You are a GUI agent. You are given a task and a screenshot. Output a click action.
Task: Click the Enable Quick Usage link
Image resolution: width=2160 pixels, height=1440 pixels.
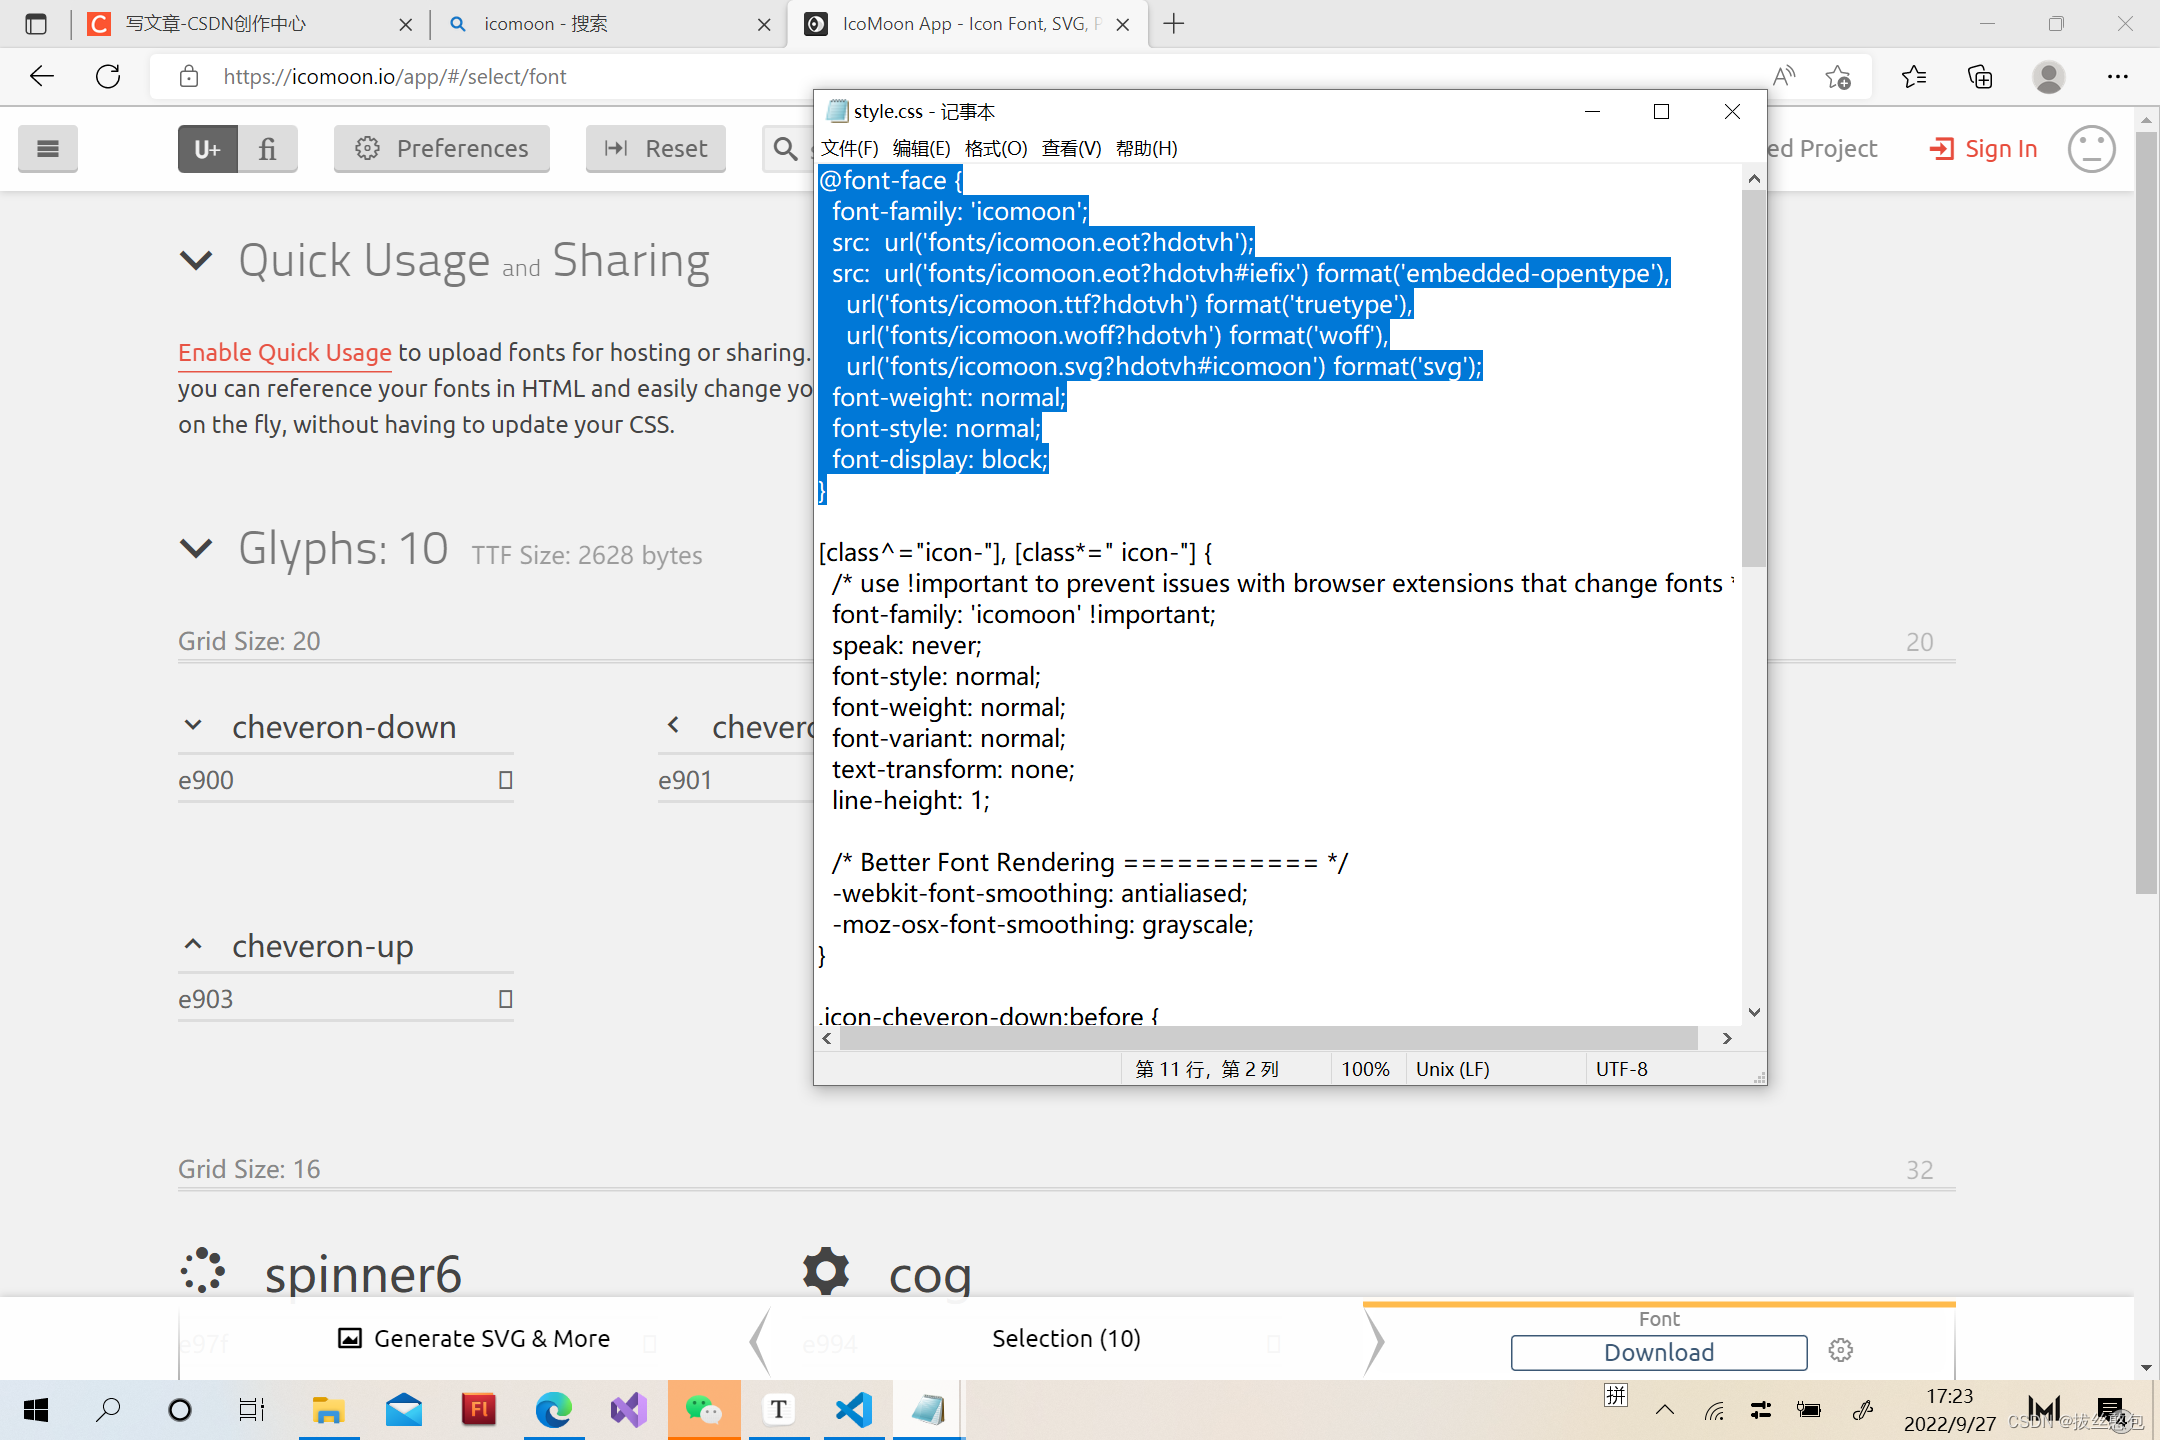click(x=284, y=353)
